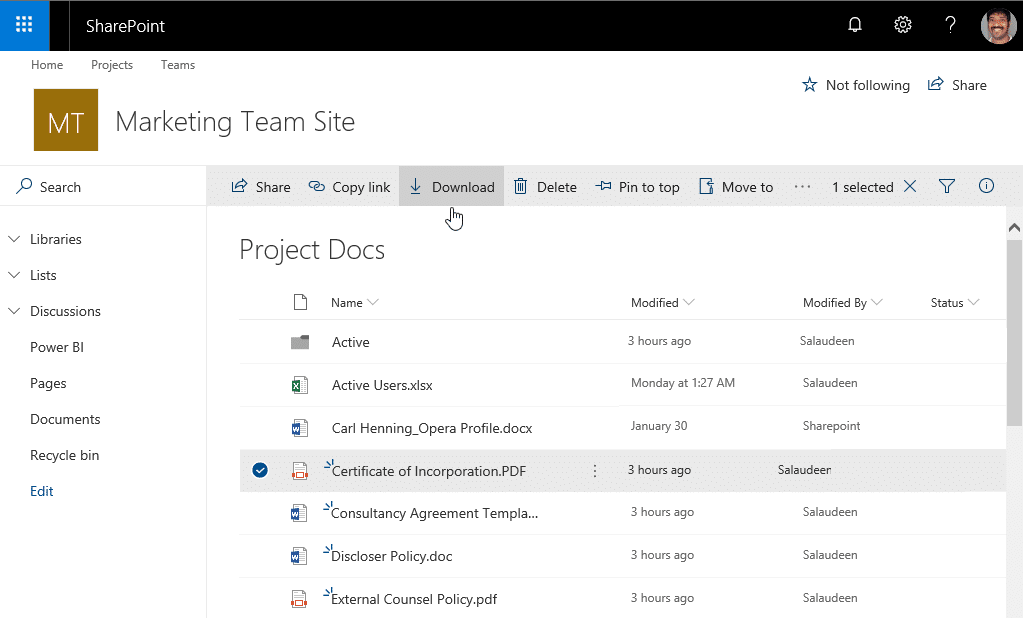
Task: Pin the selected document to top
Action: click(637, 186)
